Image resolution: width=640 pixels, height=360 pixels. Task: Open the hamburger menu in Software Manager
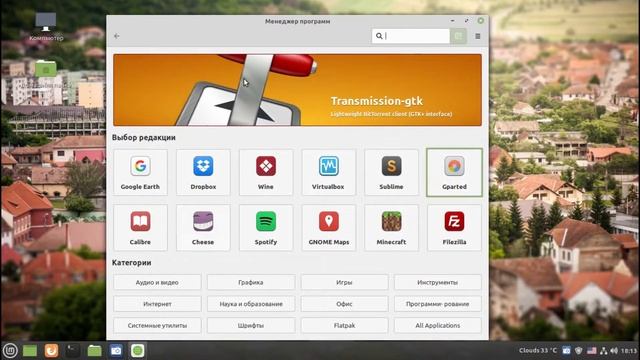pos(478,36)
